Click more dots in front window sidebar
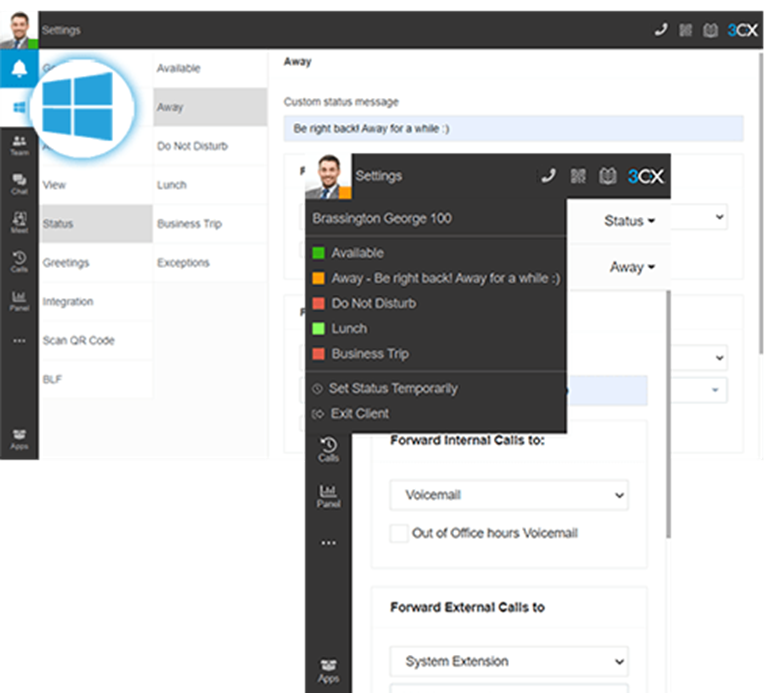Image resolution: width=768 pixels, height=693 pixels. (x=328, y=543)
